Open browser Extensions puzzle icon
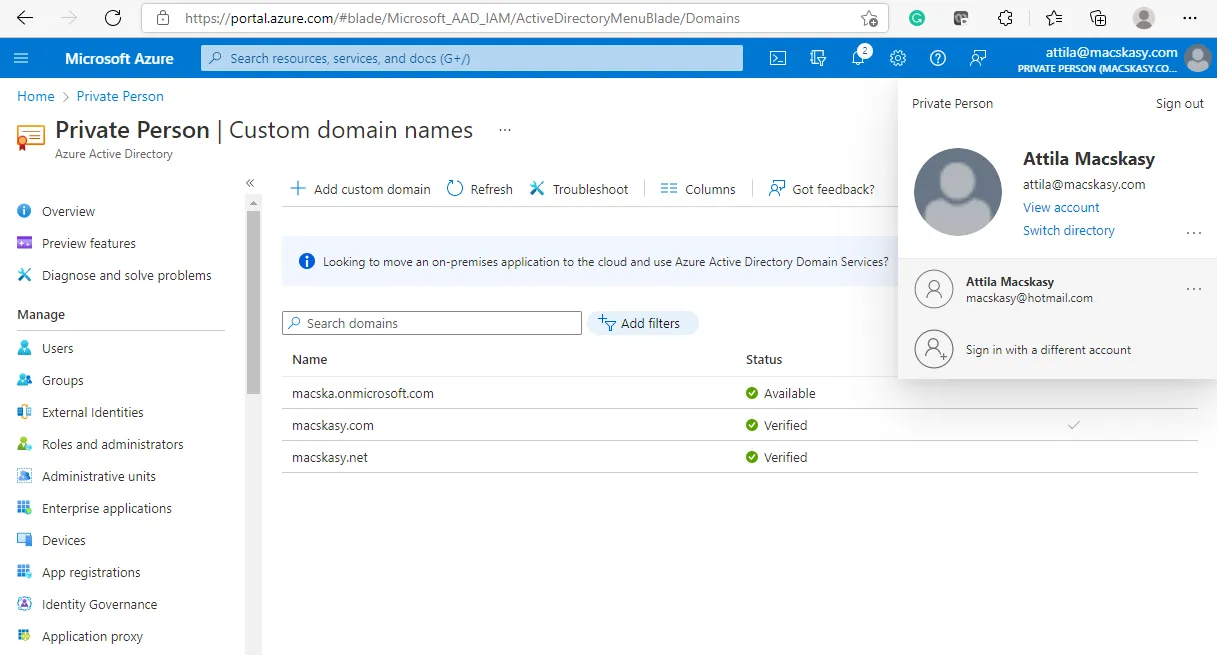Screen dimensions: 1217x655 click(x=1006, y=18)
